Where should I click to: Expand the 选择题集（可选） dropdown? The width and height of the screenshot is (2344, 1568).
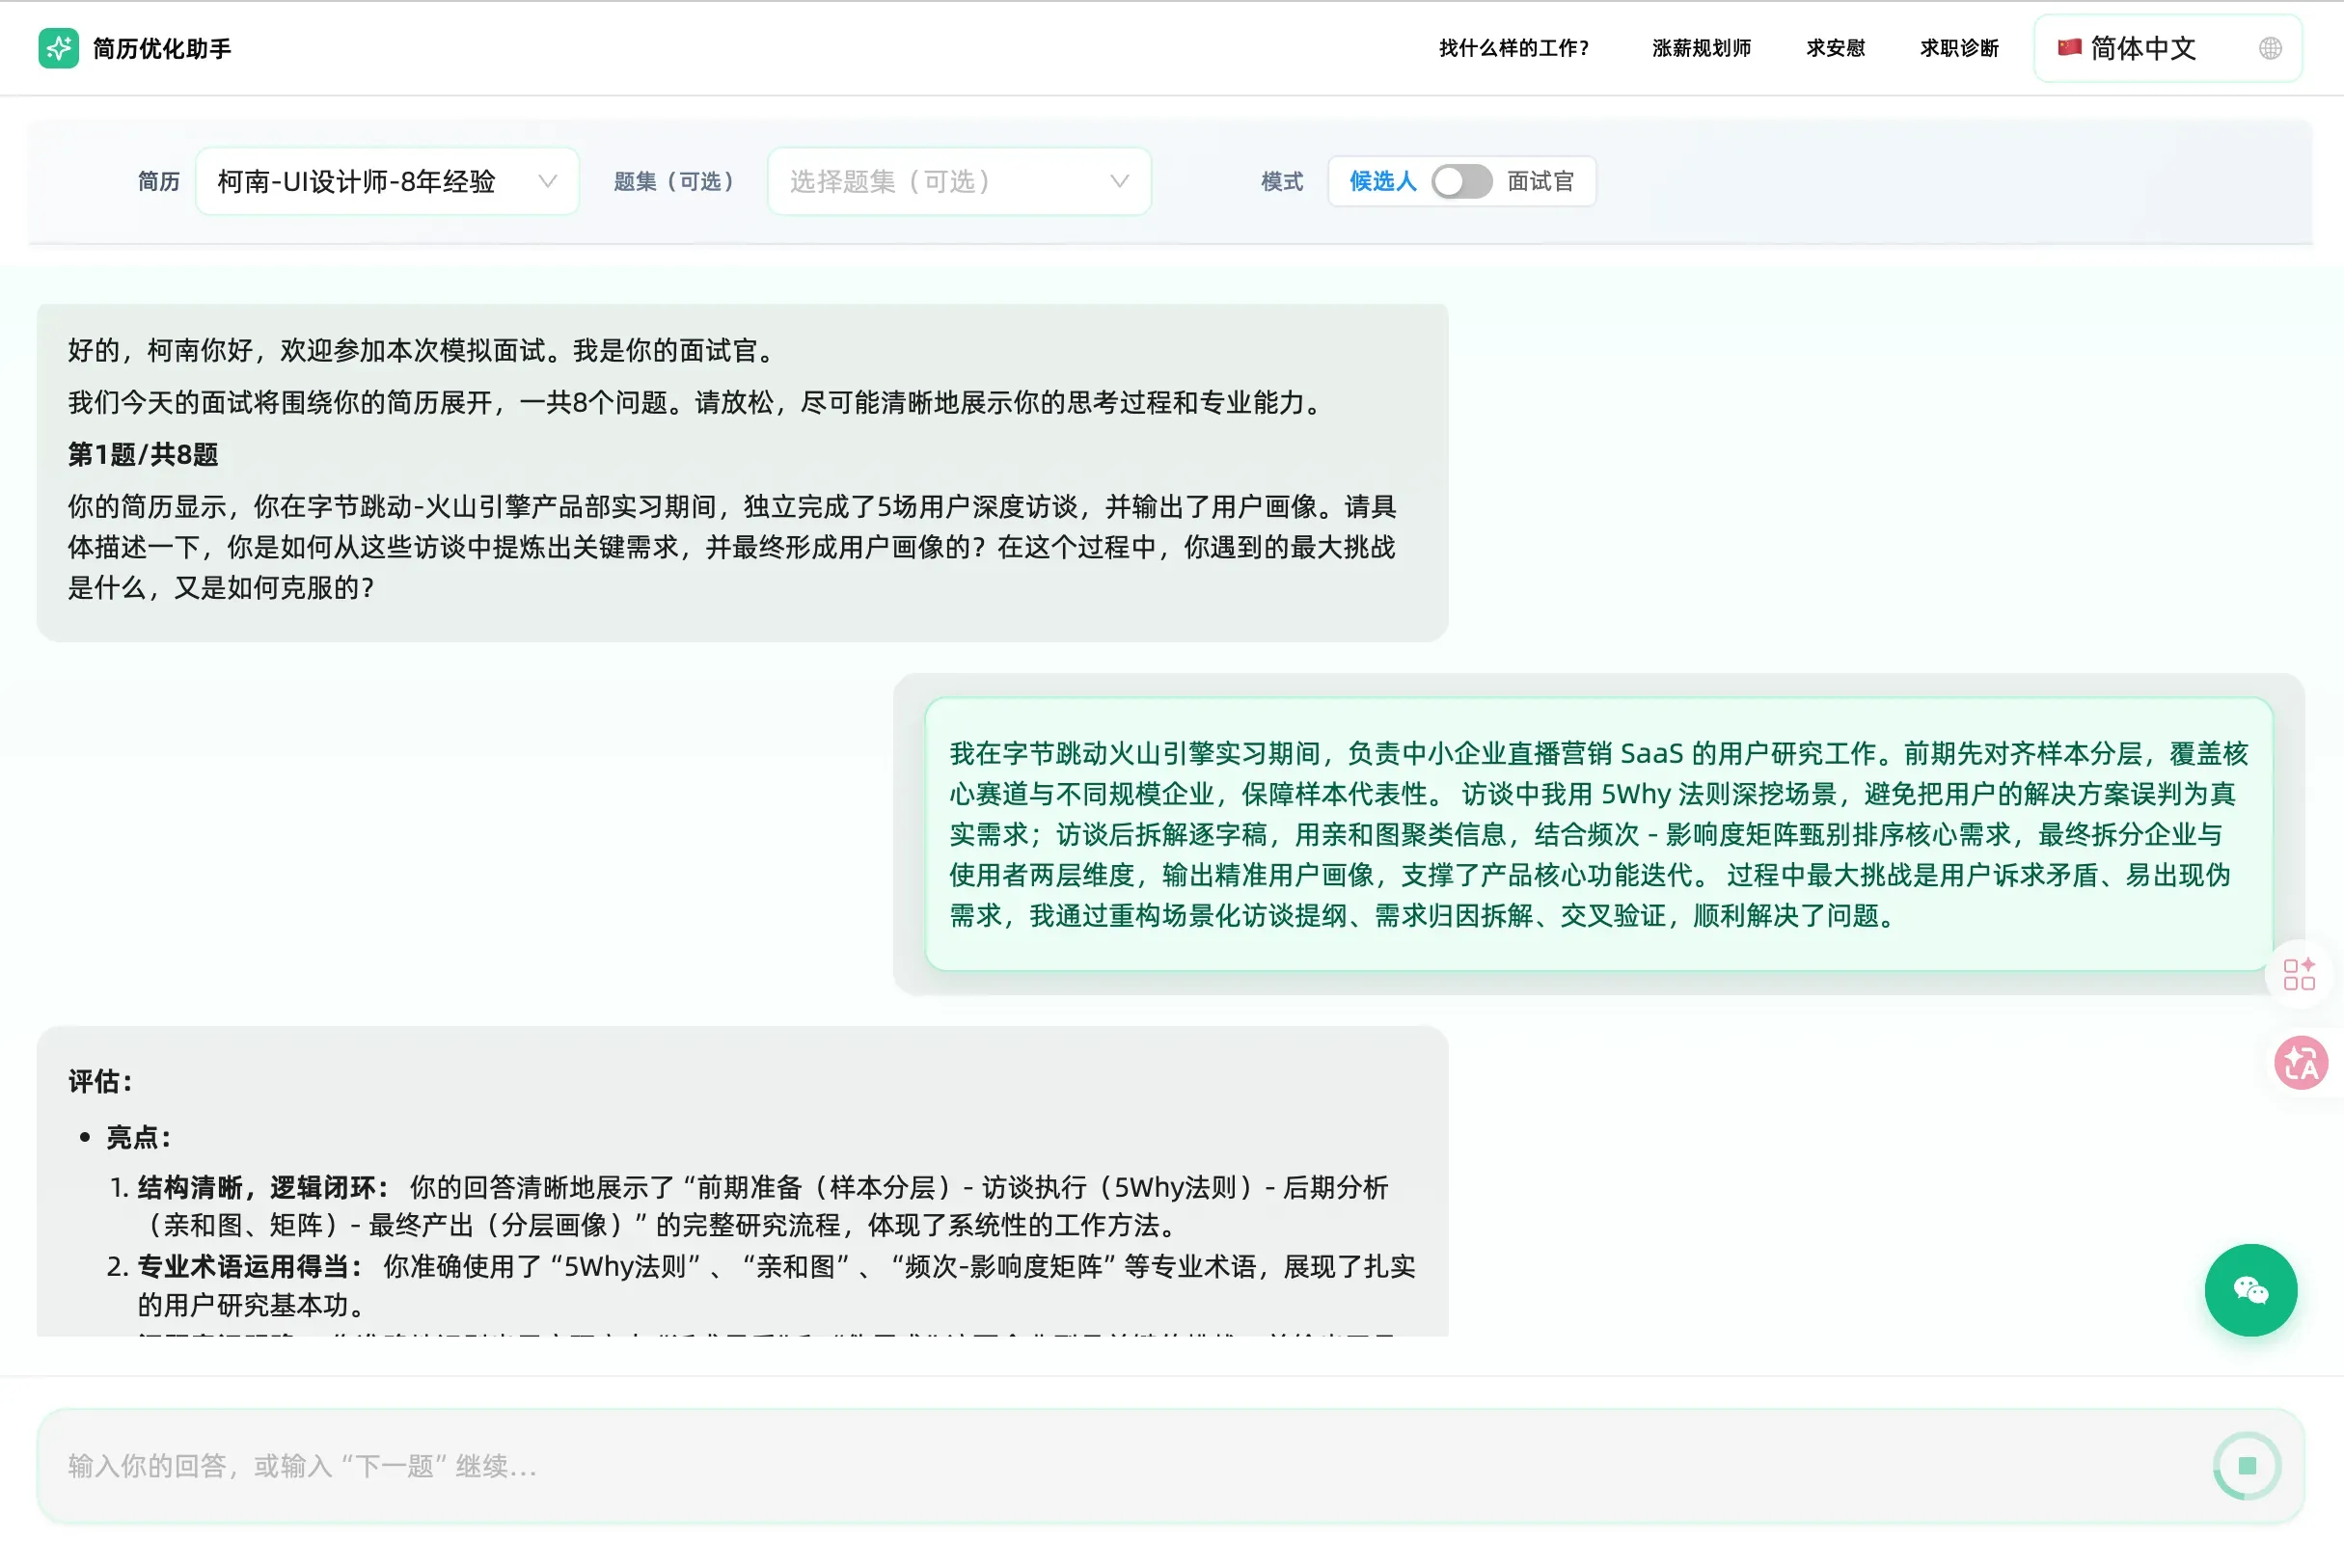point(958,181)
